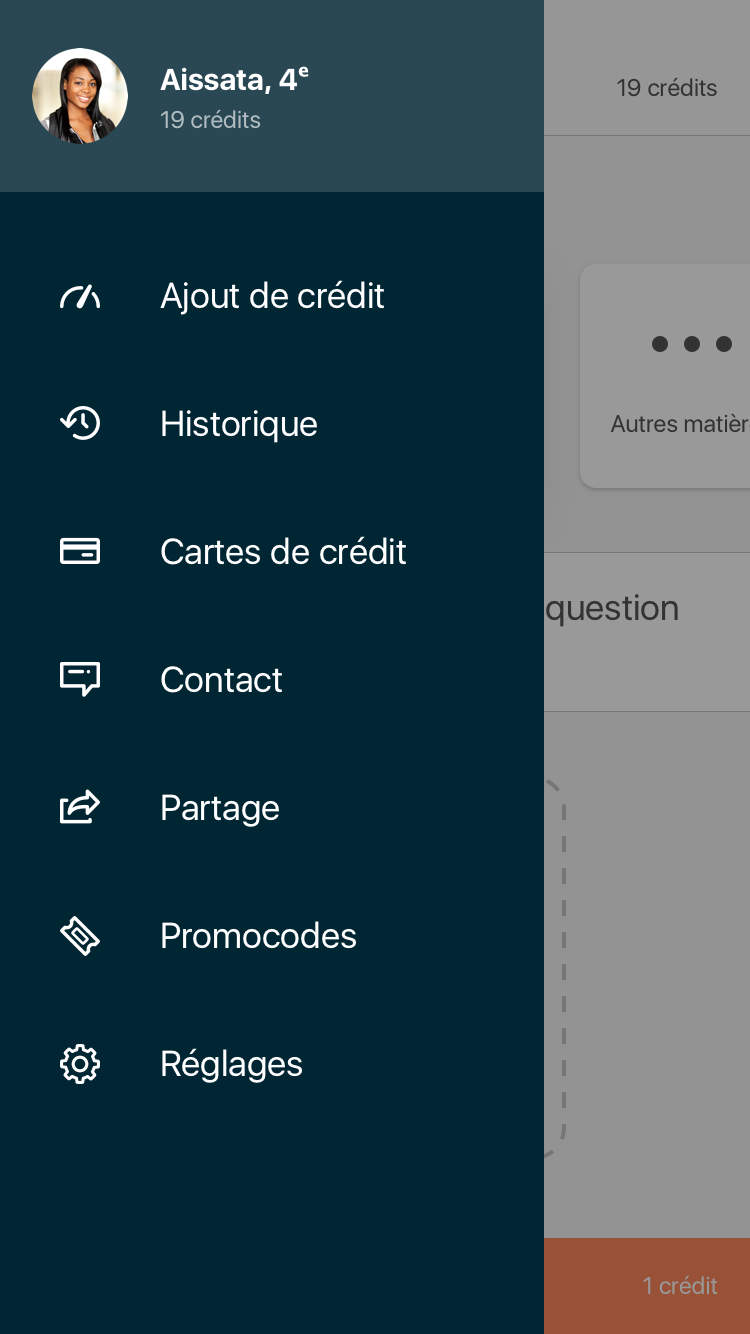This screenshot has height=1334, width=750.
Task: Click the speedometer icon beside Ajout de crédit
Action: coord(80,296)
